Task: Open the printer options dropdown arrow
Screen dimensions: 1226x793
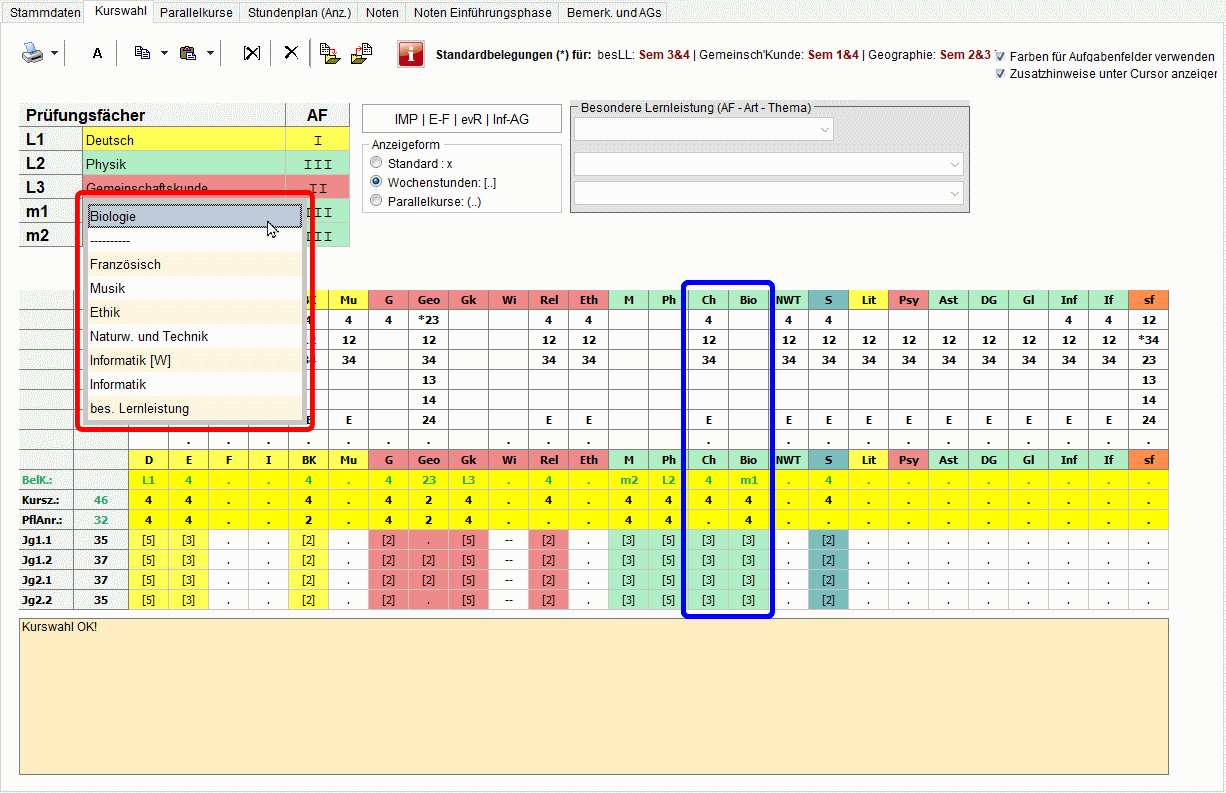Action: pos(54,53)
